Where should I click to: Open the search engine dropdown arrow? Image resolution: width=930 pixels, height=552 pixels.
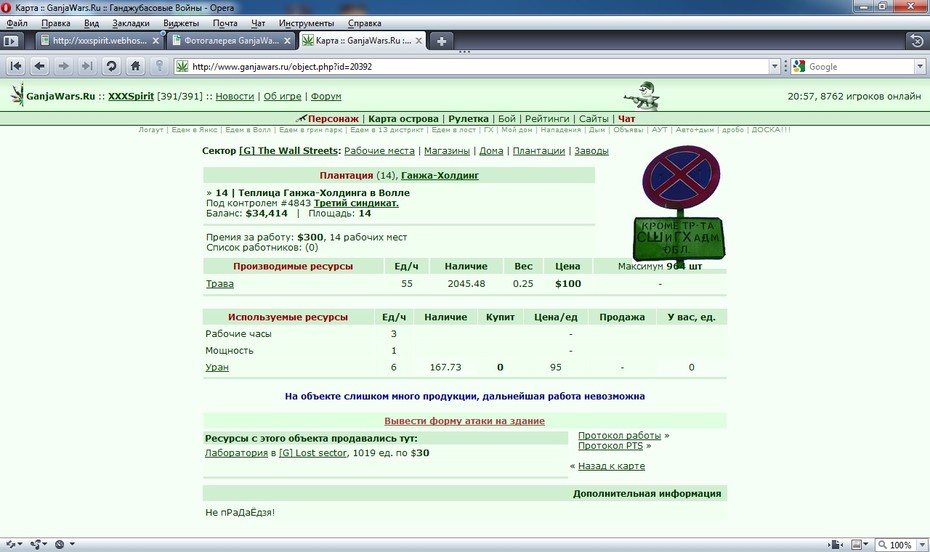920,66
